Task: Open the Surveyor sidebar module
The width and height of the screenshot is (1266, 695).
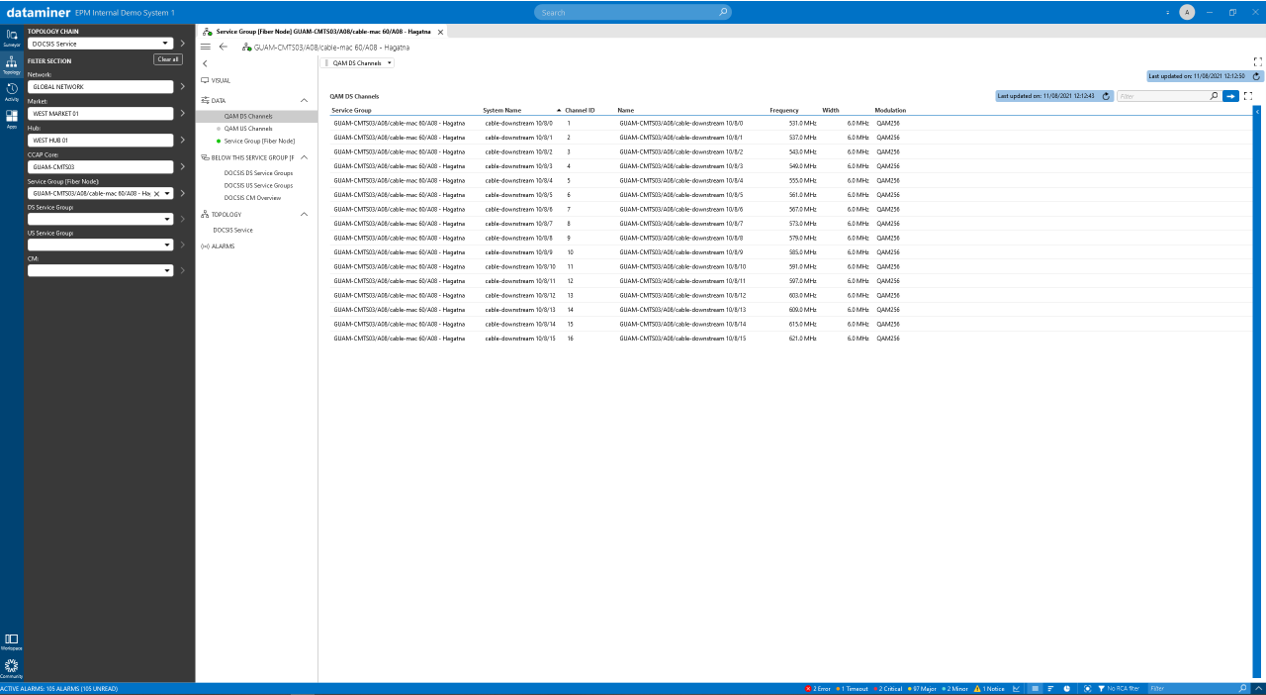Action: (x=12, y=38)
